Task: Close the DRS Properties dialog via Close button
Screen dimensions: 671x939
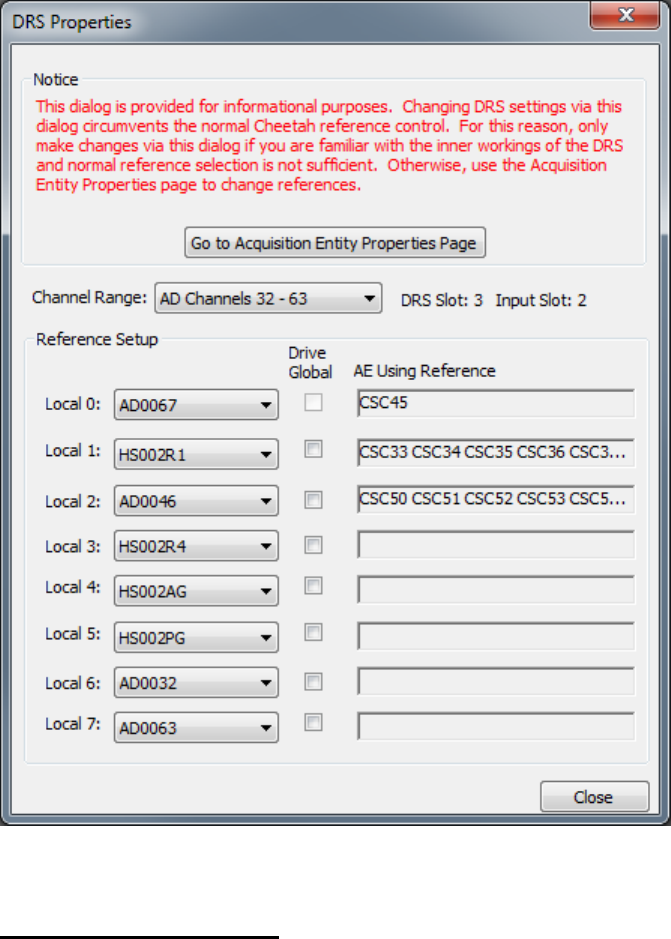Action: point(594,796)
